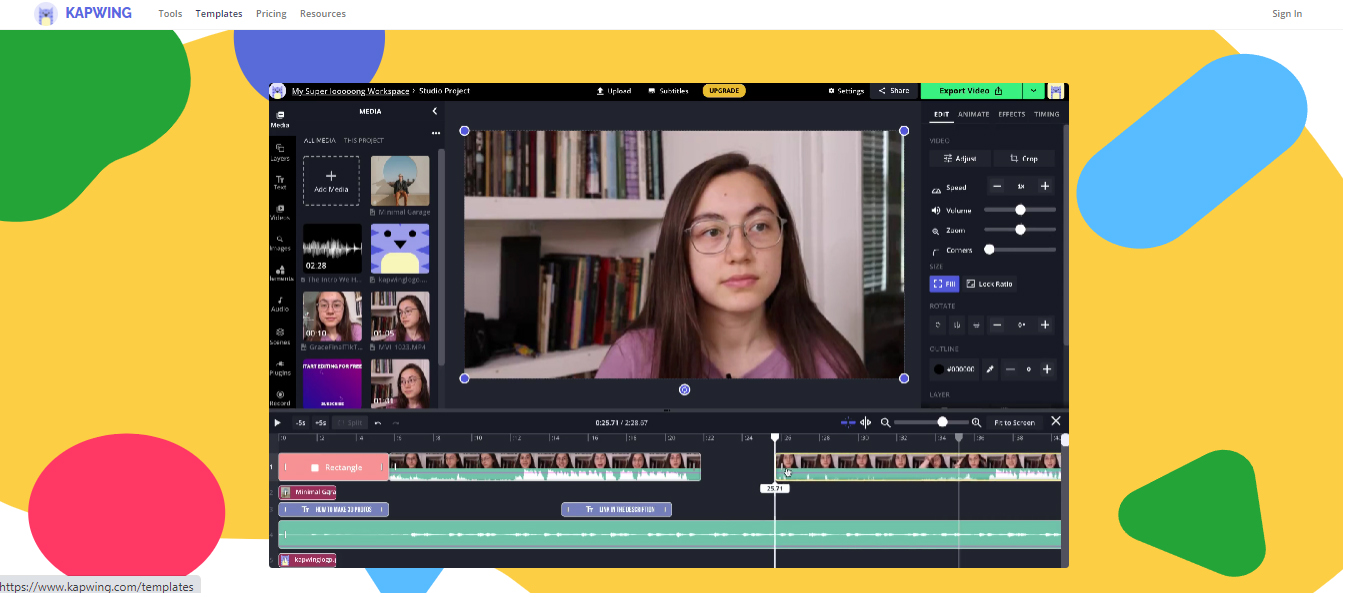This screenshot has width=1345, height=597.
Task: Click the undo arrow in timeline toolbar
Action: pos(378,423)
